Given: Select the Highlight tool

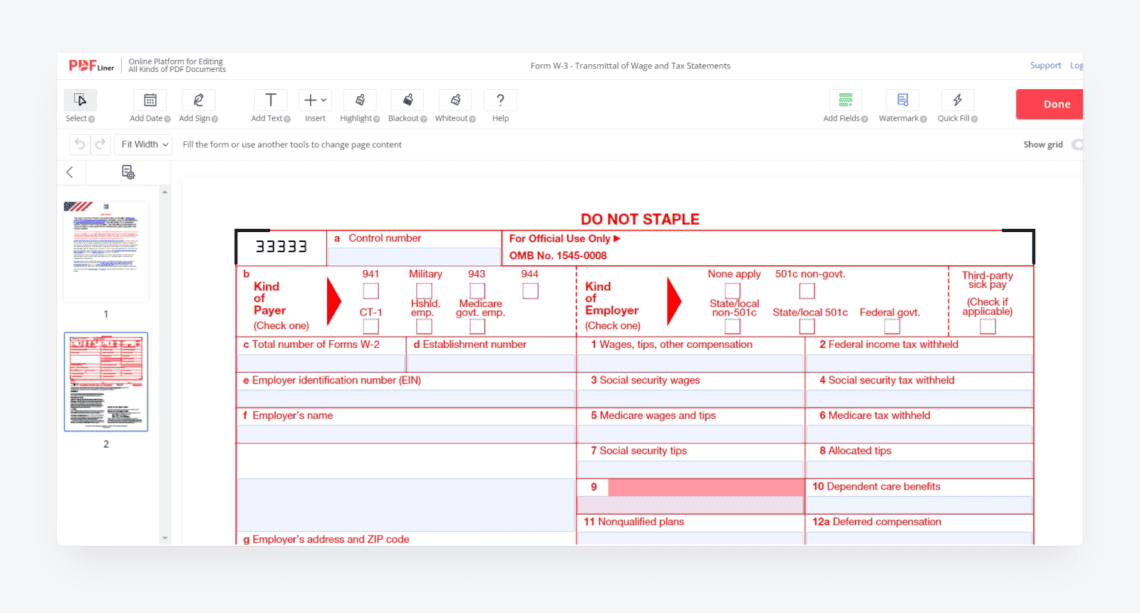Looking at the screenshot, I should pos(359,101).
